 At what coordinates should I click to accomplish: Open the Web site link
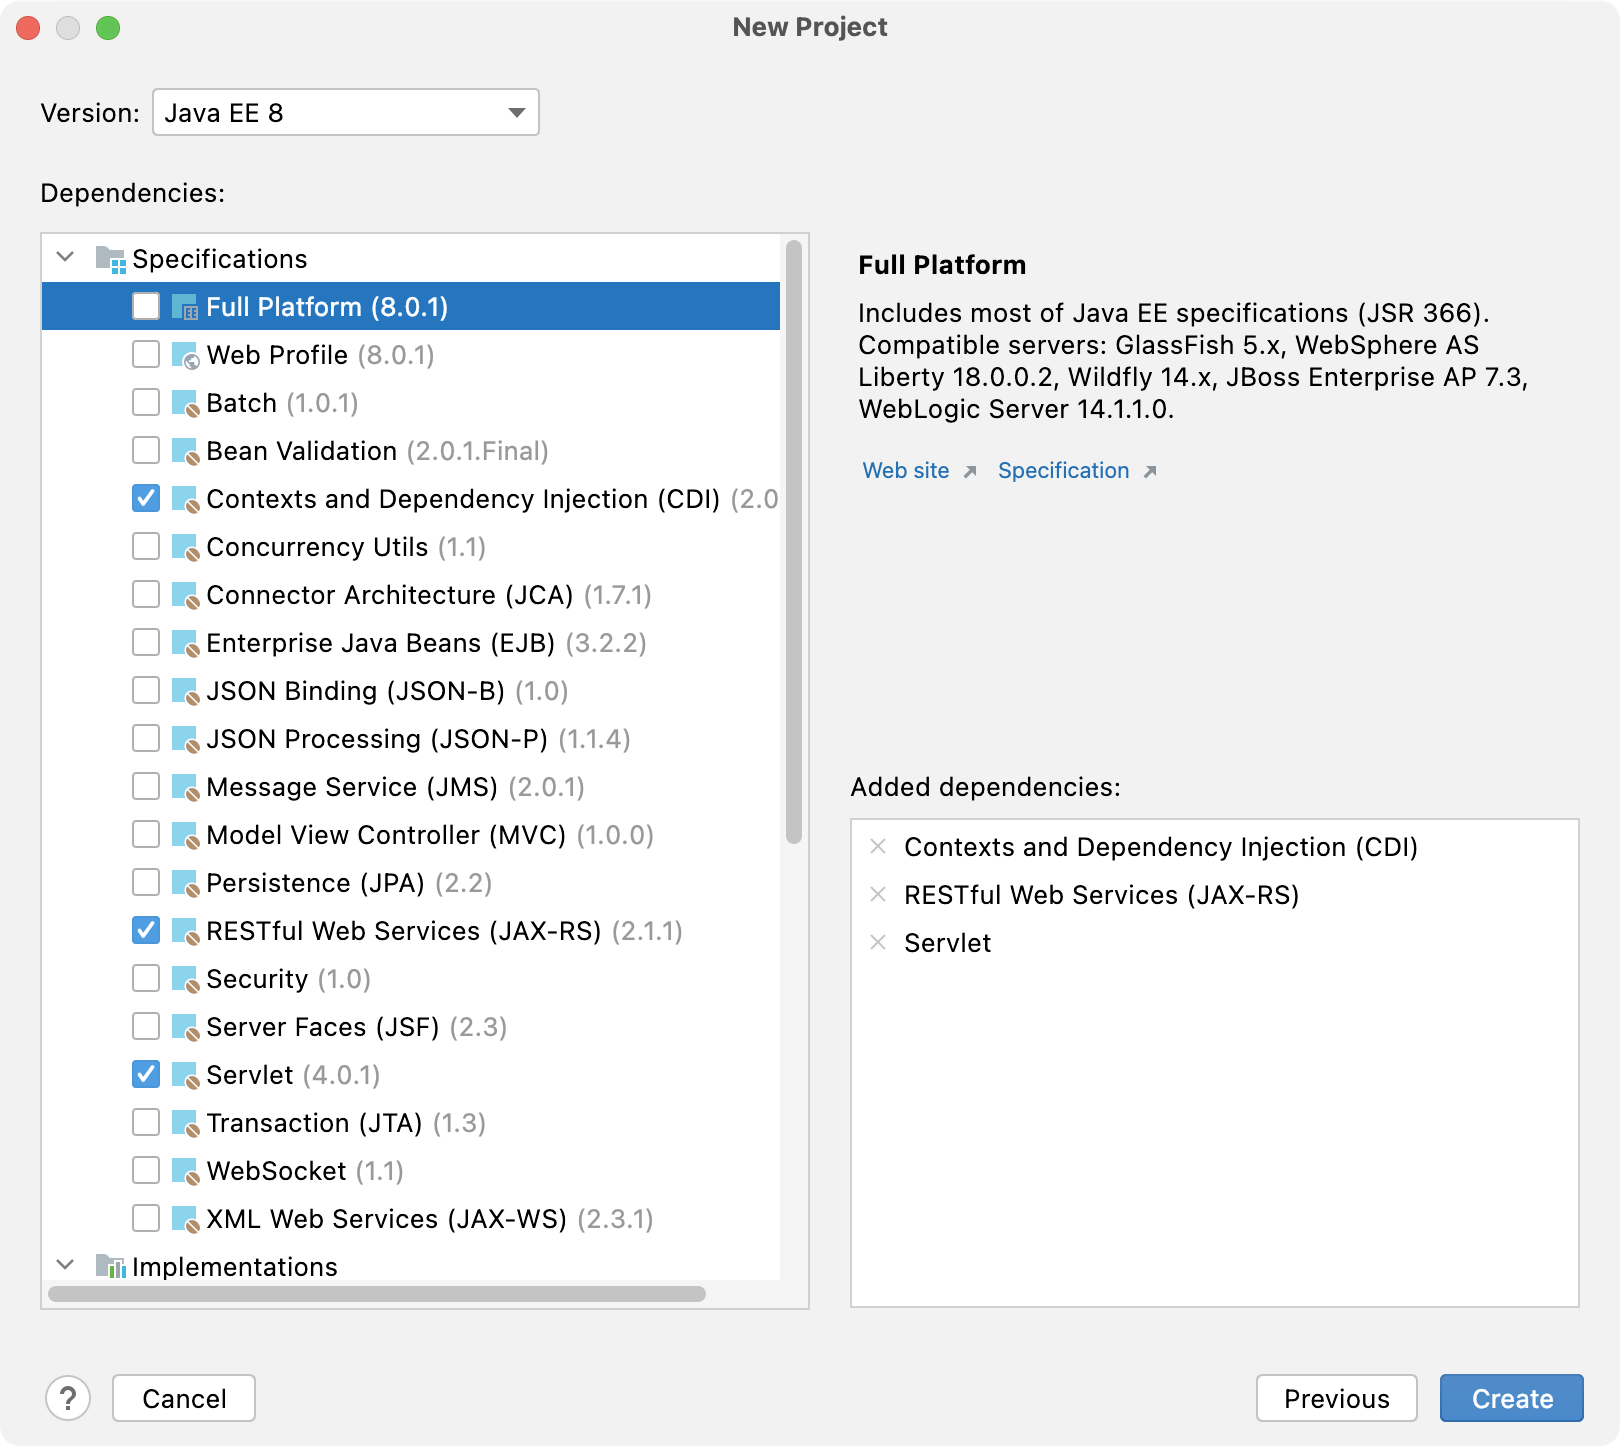point(906,470)
